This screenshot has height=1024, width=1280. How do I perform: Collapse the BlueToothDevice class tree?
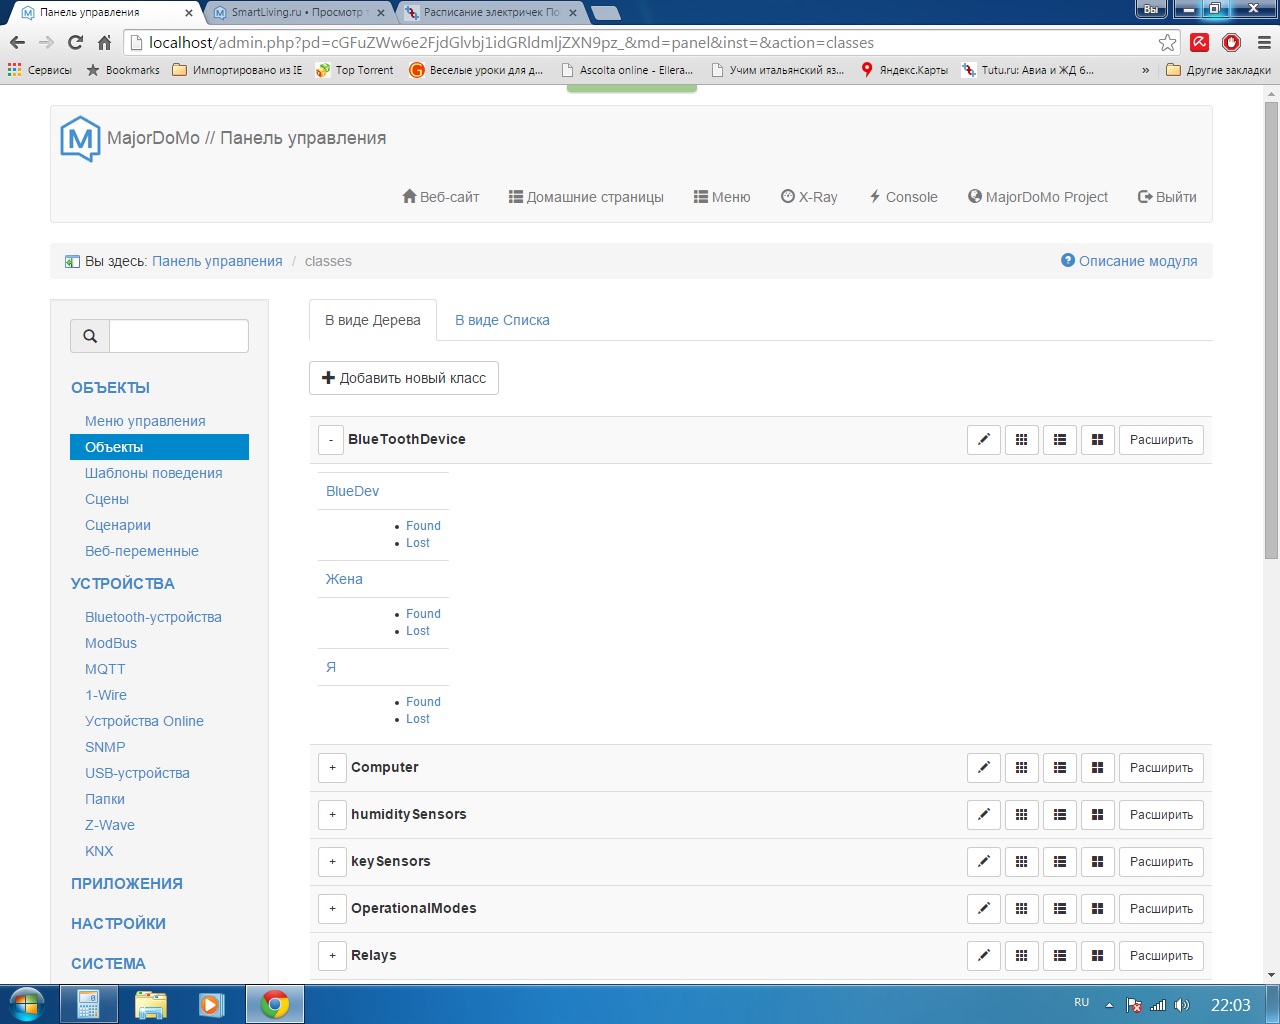[331, 440]
